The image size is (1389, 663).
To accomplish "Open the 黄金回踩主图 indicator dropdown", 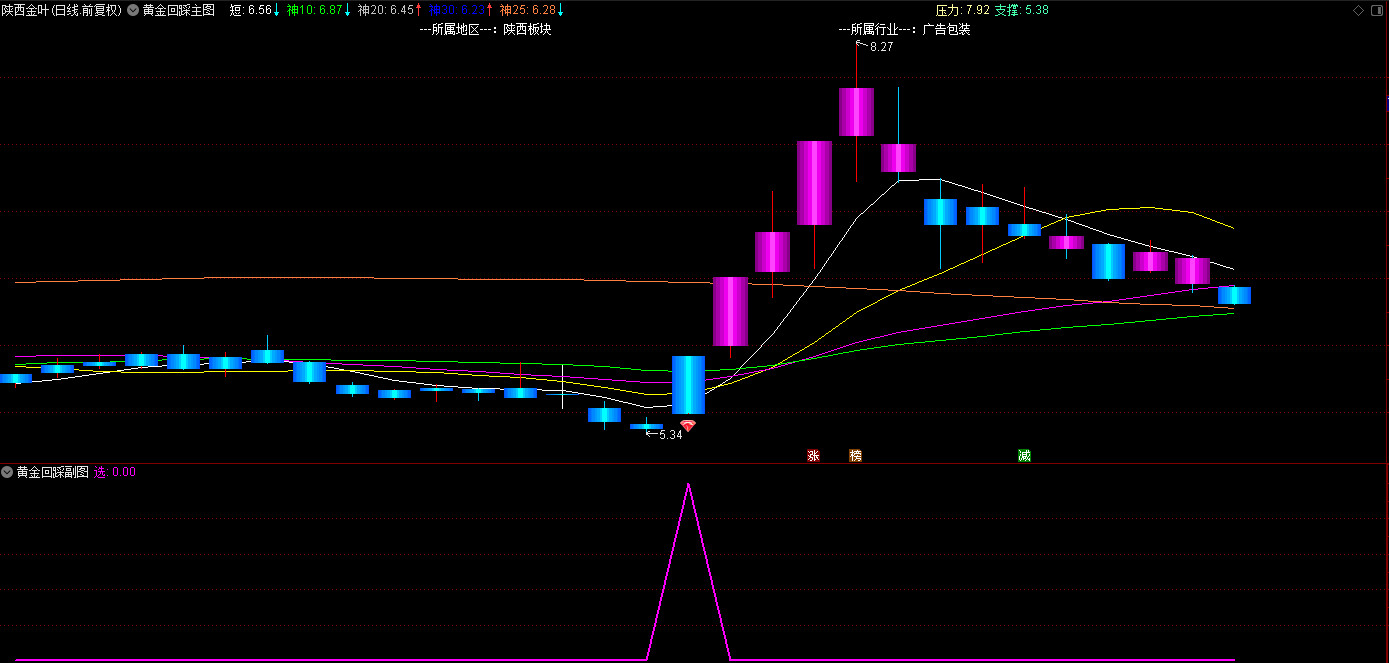I will point(134,10).
